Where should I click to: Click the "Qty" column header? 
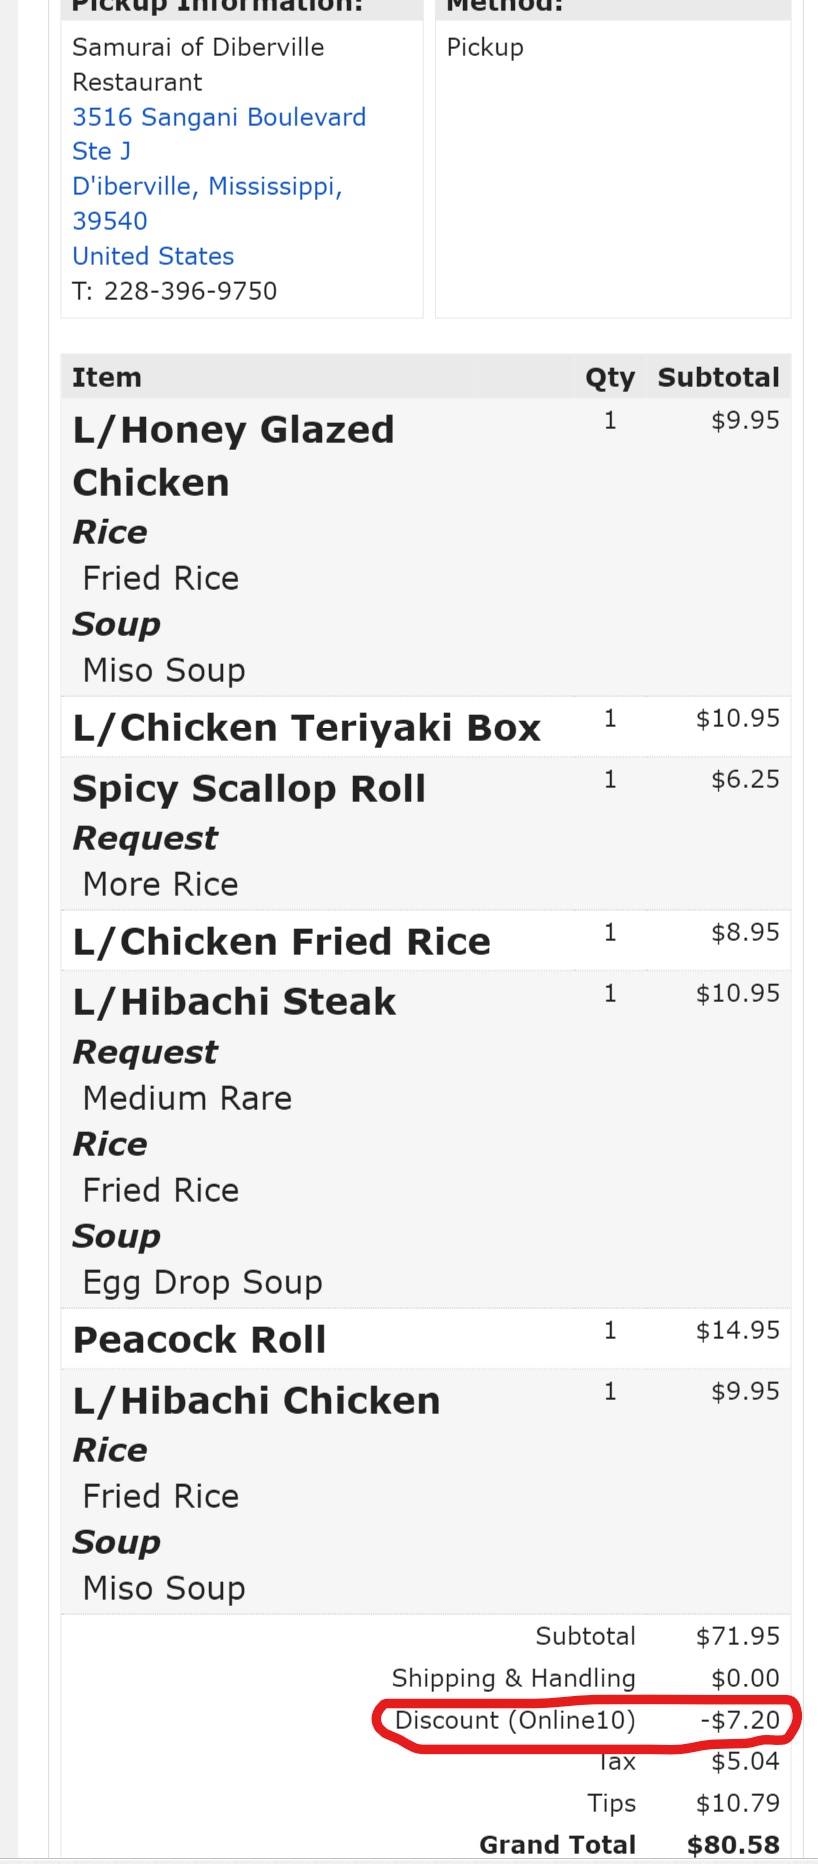[609, 378]
